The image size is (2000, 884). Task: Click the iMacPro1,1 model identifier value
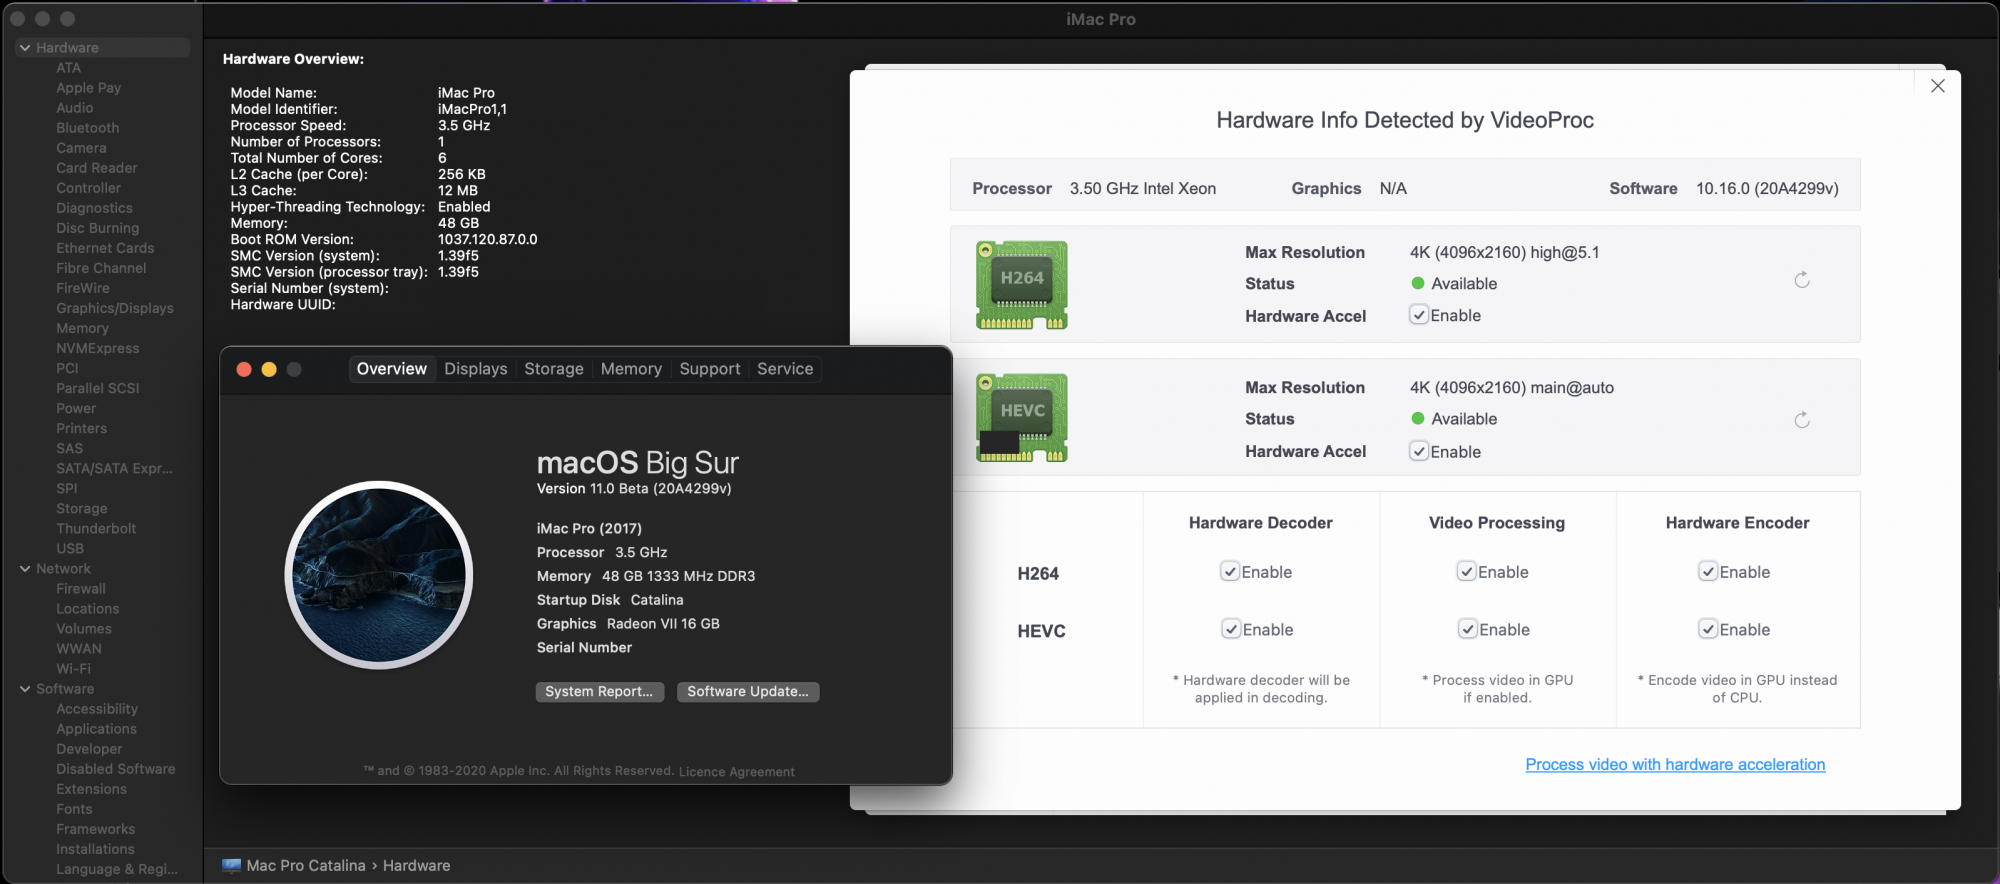pos(472,109)
